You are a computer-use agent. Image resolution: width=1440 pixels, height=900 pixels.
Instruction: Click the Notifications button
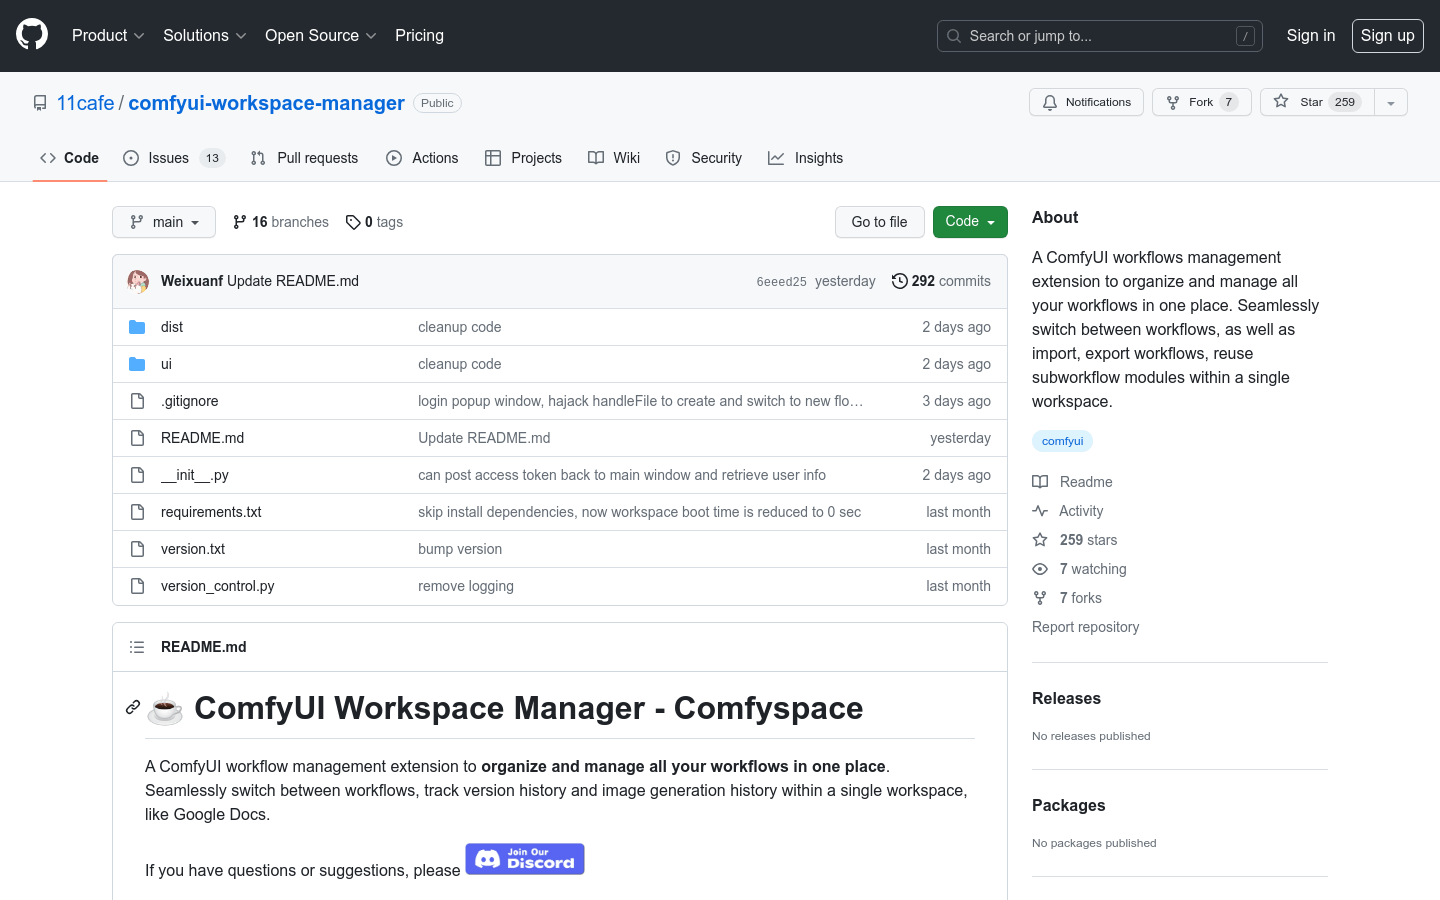(1086, 102)
